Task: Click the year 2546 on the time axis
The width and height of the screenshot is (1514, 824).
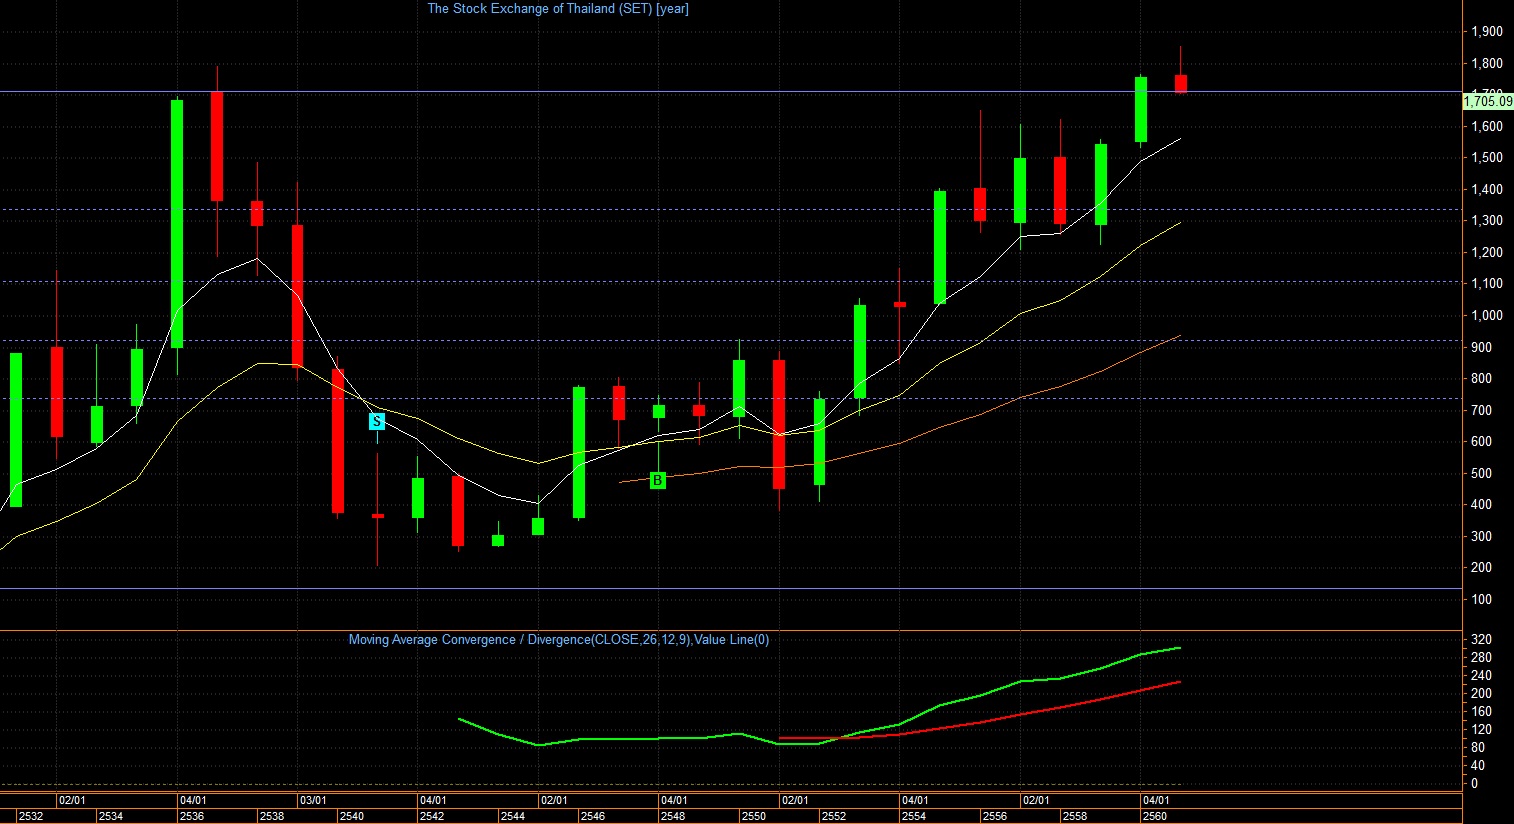Action: pyautogui.click(x=592, y=816)
